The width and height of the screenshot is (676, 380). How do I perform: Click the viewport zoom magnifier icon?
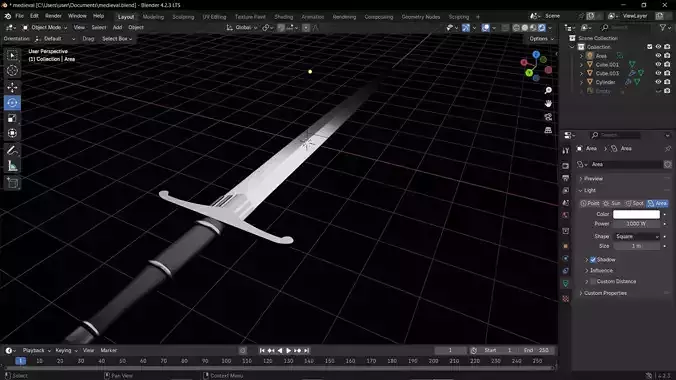coord(548,91)
